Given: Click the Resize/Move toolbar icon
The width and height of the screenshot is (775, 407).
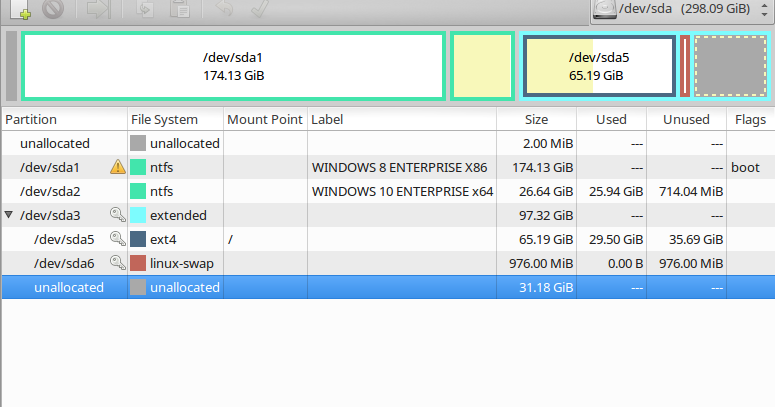Looking at the screenshot, I should tap(98, 12).
